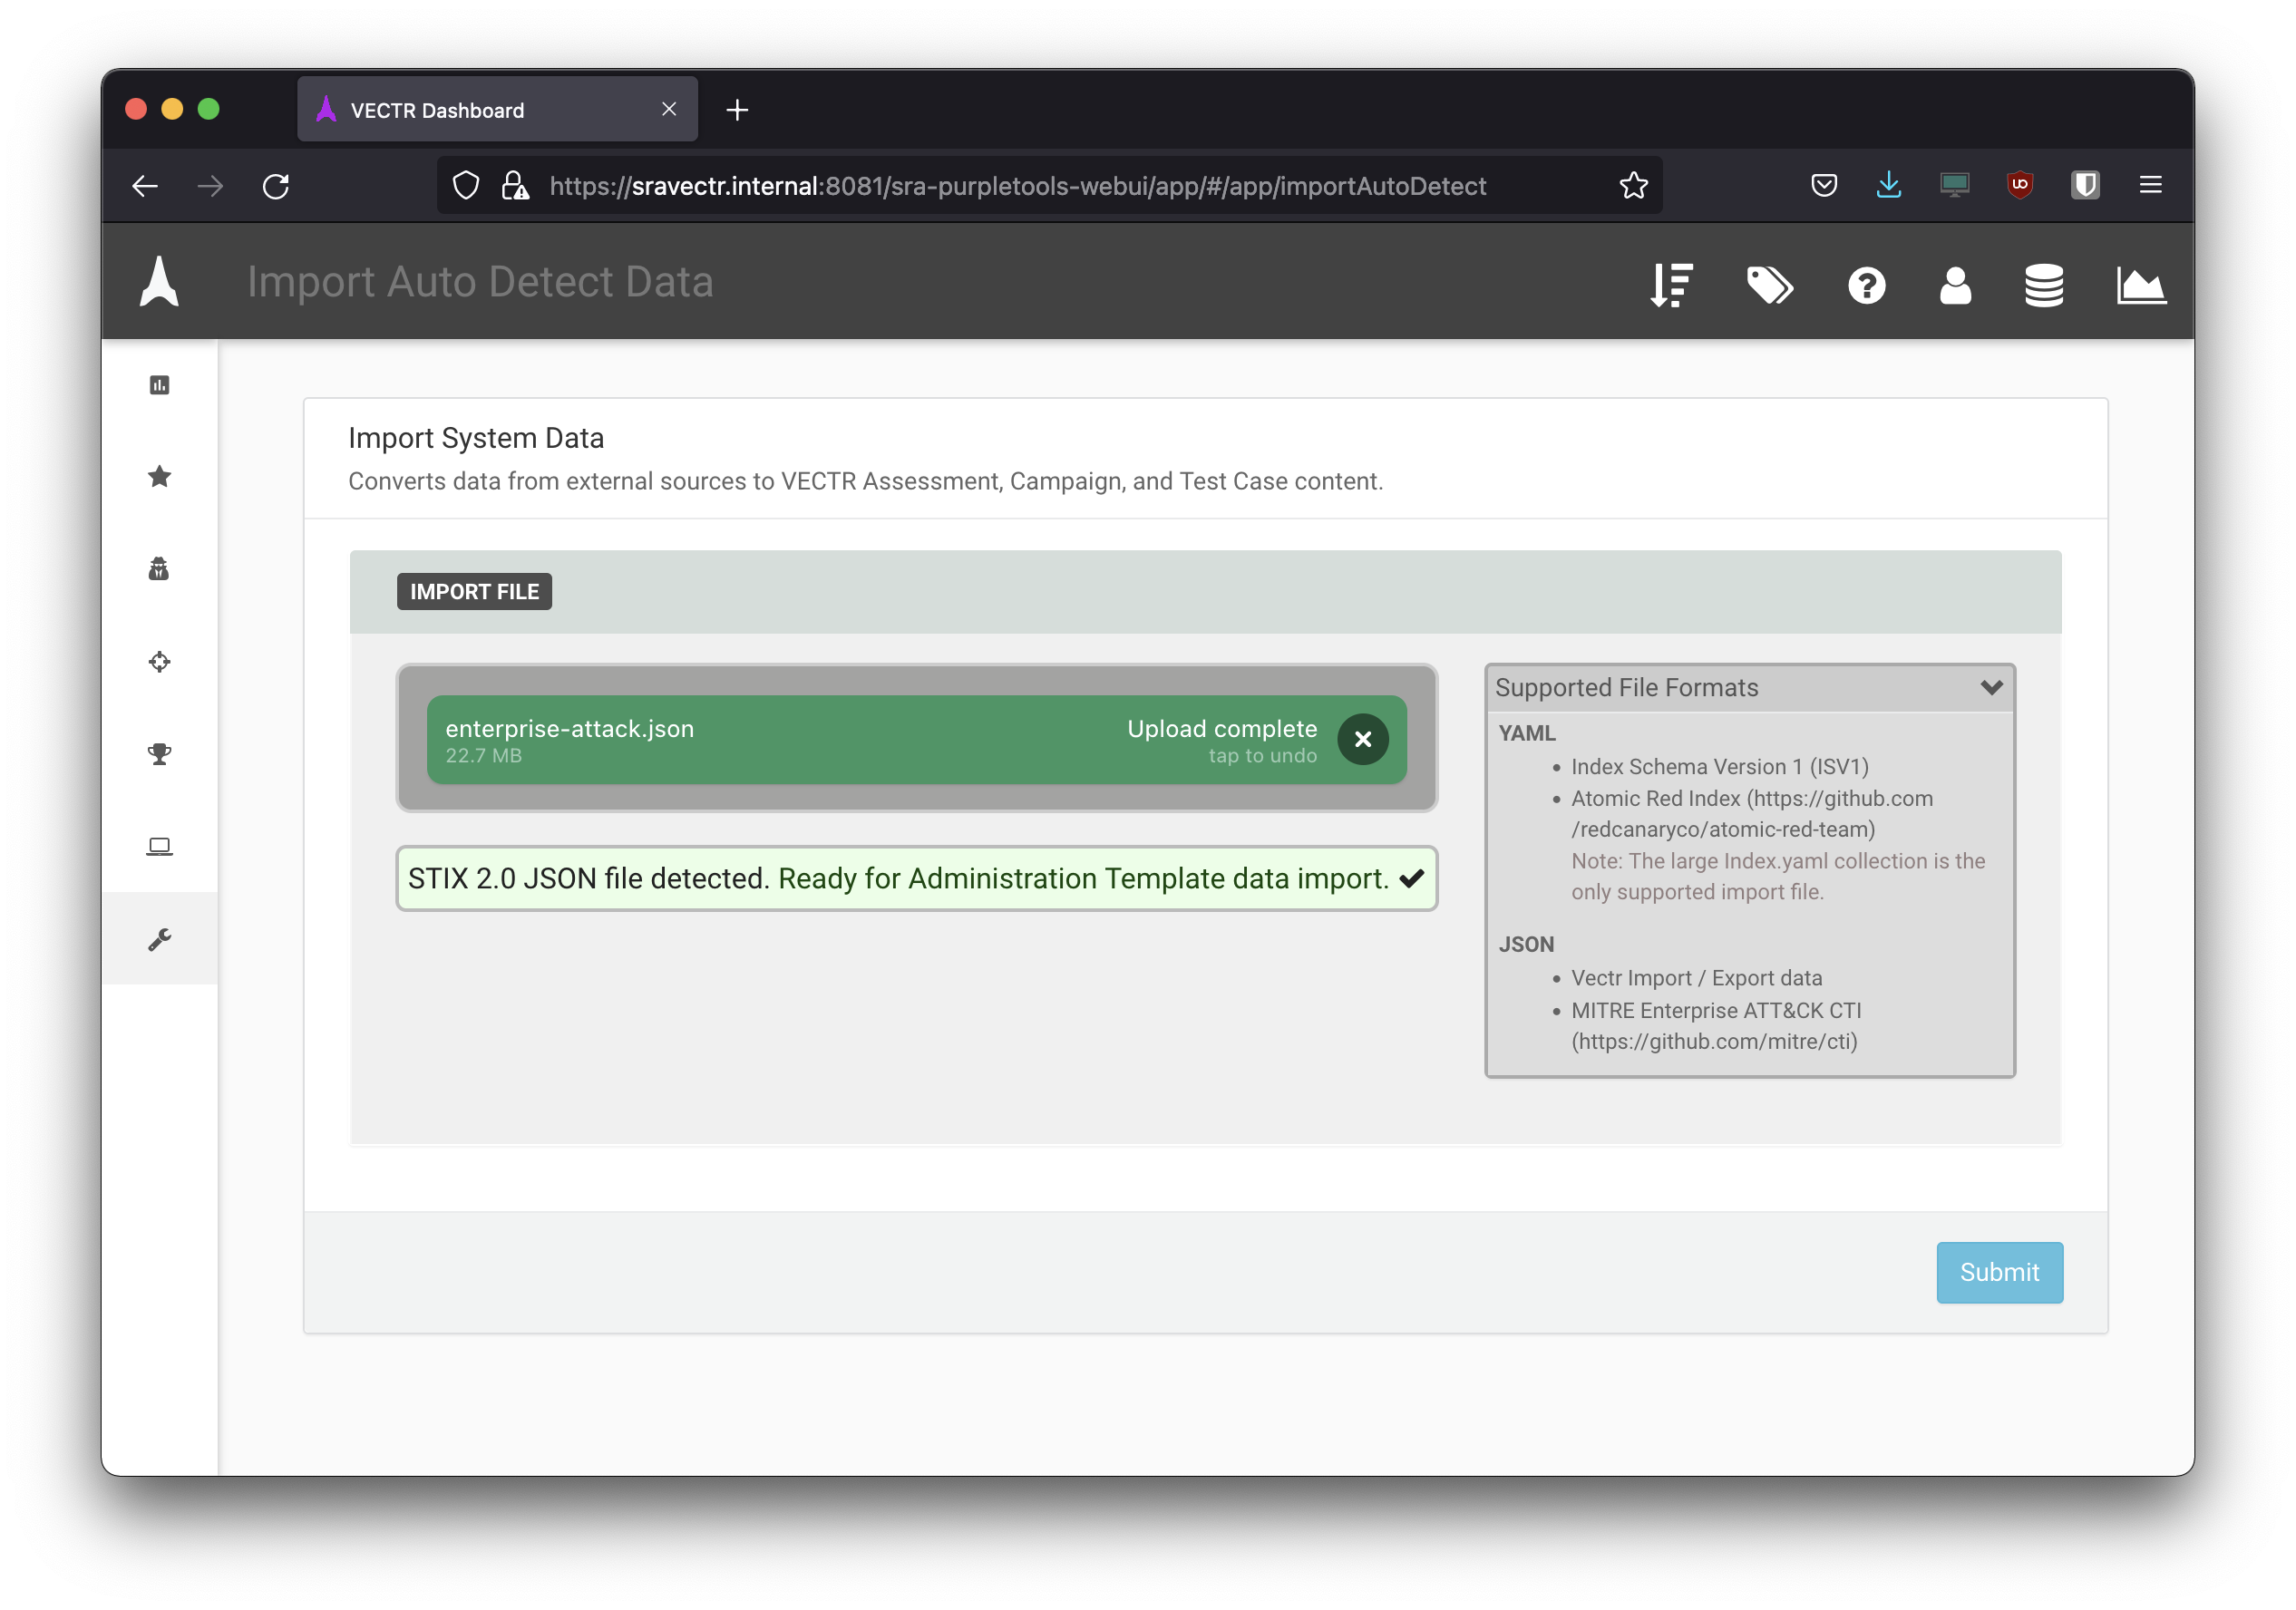
Task: Open the shield extension icon beside uBlock
Action: 2085,185
